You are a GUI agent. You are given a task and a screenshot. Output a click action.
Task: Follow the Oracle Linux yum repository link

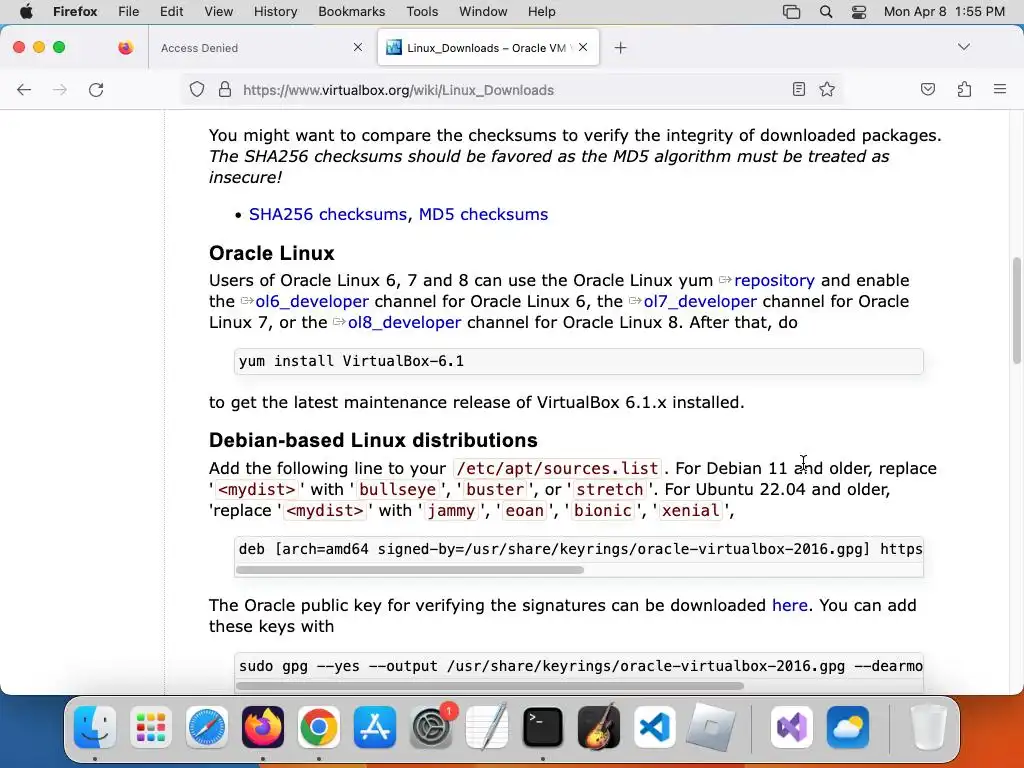774,280
